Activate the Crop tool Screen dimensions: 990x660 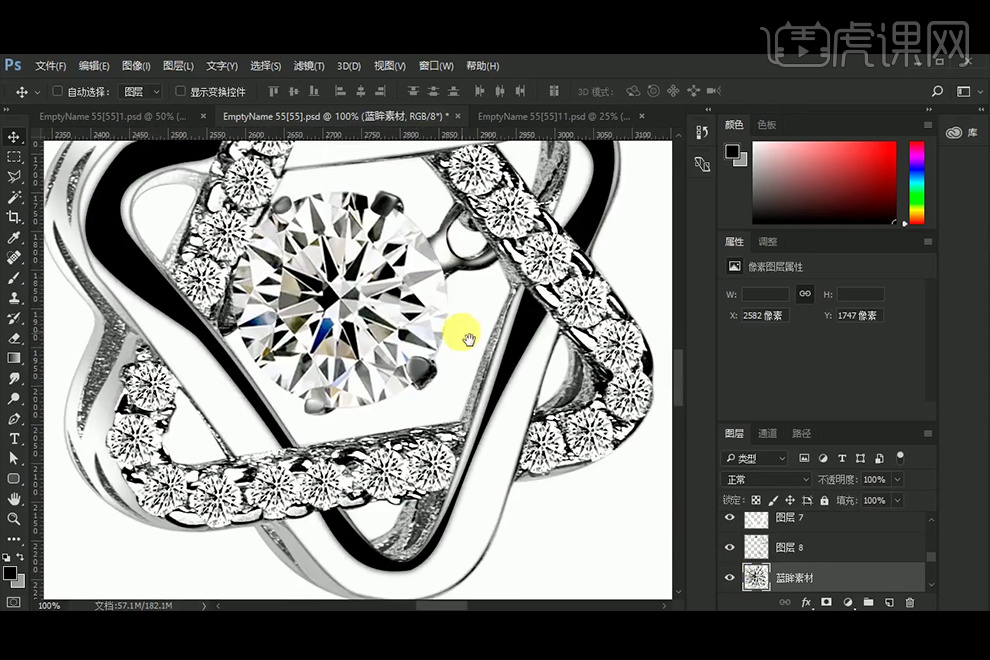(13, 217)
